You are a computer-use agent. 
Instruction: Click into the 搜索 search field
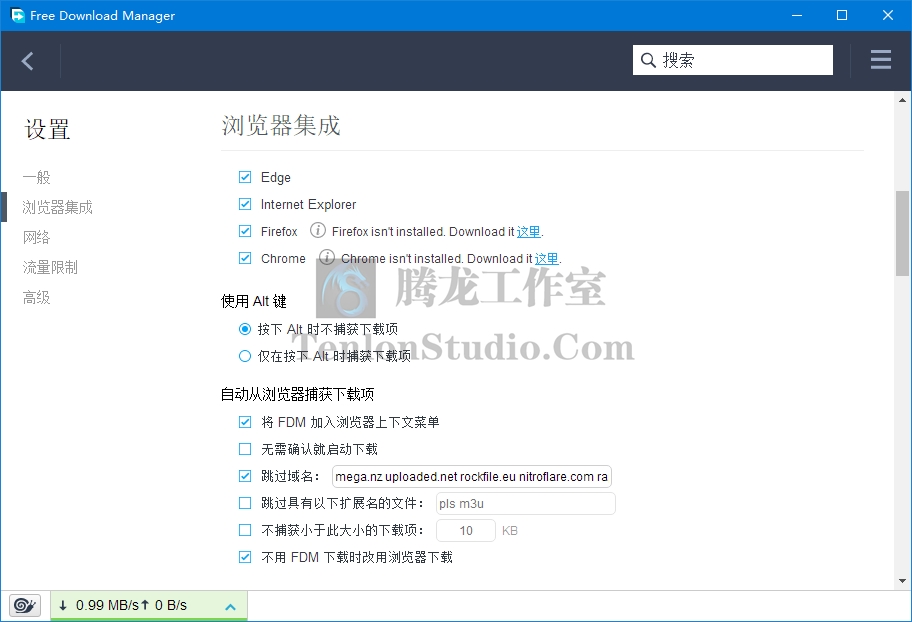click(733, 60)
